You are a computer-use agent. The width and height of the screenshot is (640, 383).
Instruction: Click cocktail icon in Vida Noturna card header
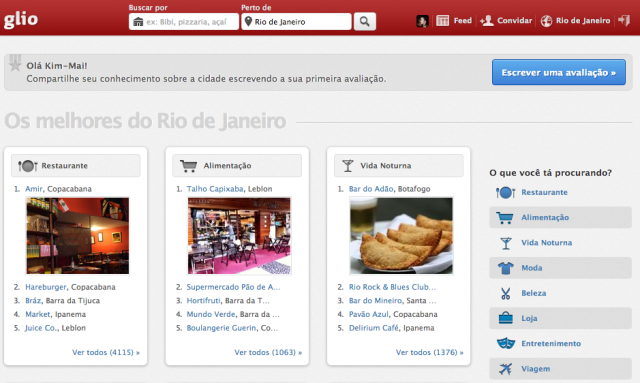[348, 166]
